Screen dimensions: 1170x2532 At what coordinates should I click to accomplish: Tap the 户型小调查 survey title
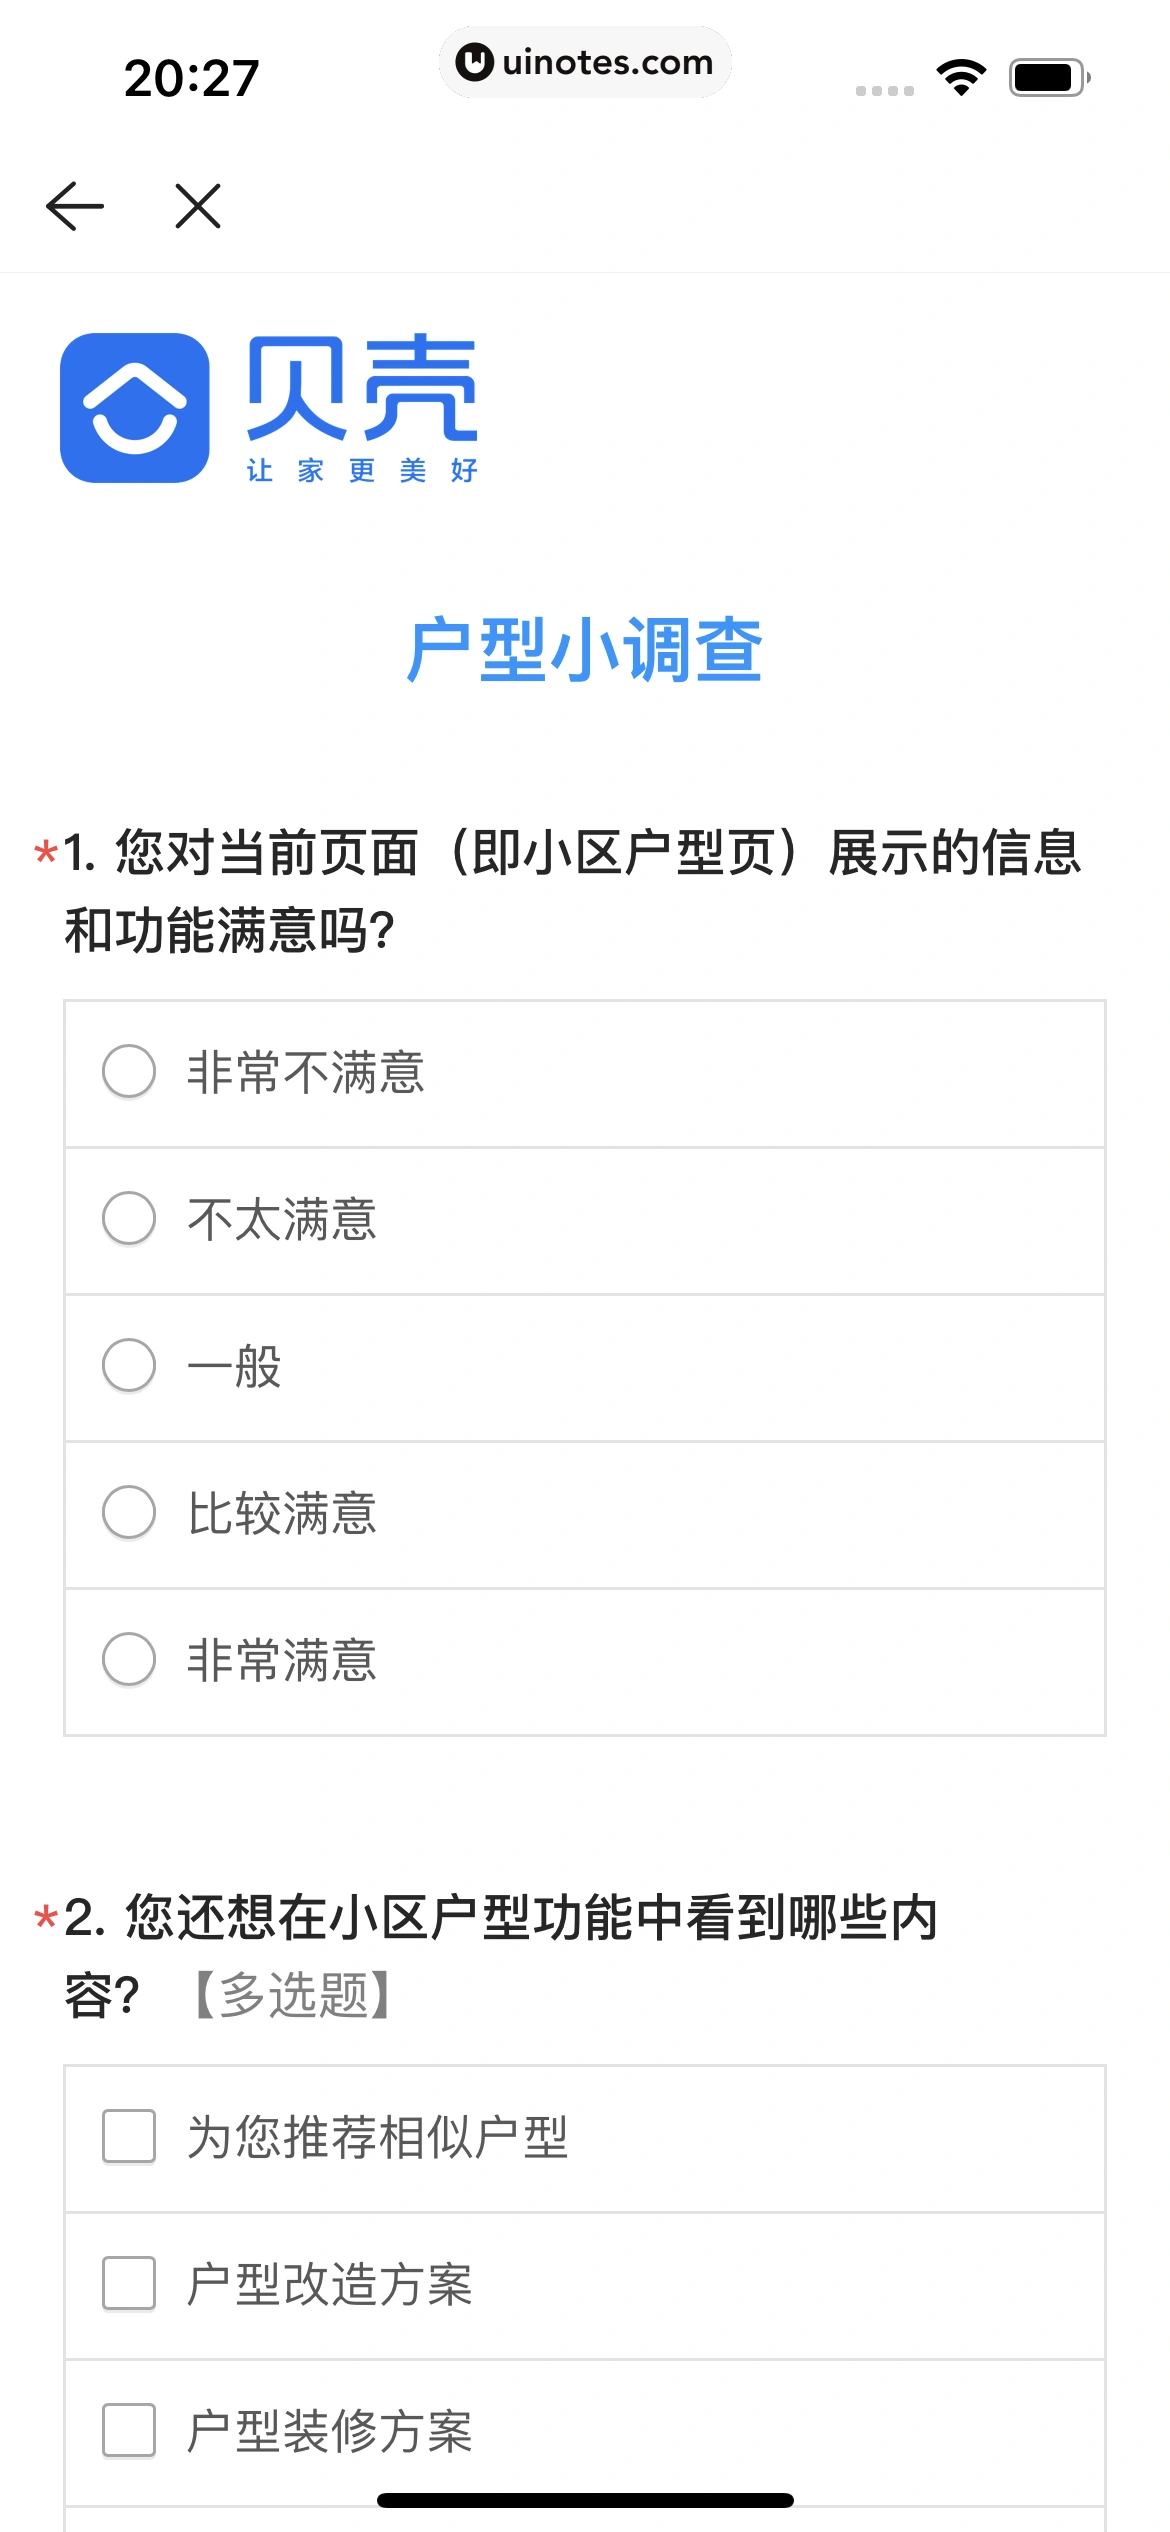tap(585, 650)
